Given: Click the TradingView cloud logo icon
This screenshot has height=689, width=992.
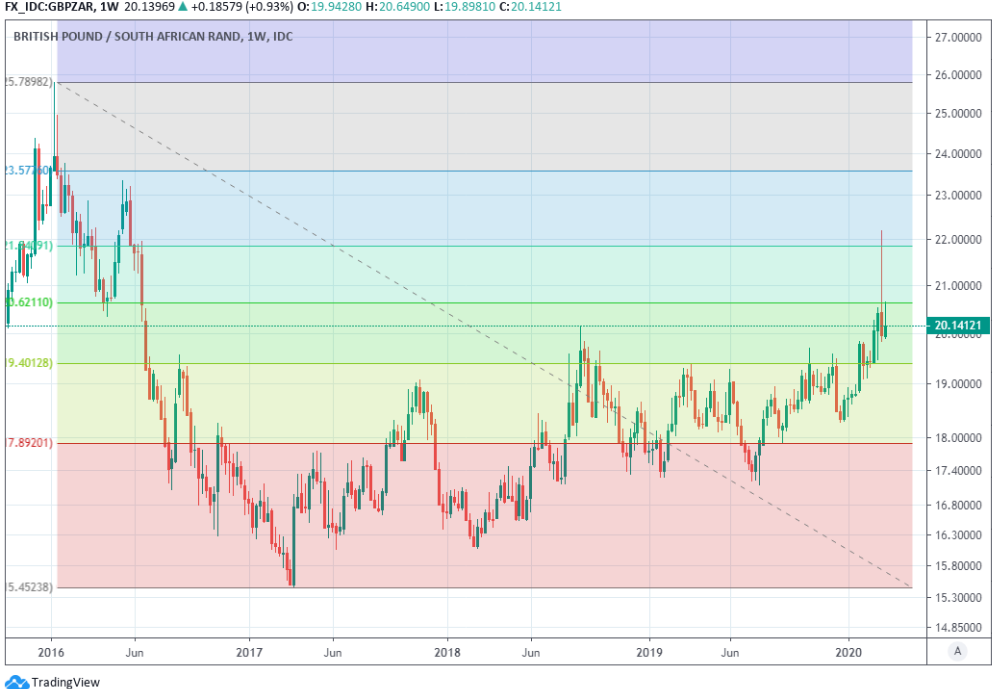Looking at the screenshot, I should (x=17, y=682).
